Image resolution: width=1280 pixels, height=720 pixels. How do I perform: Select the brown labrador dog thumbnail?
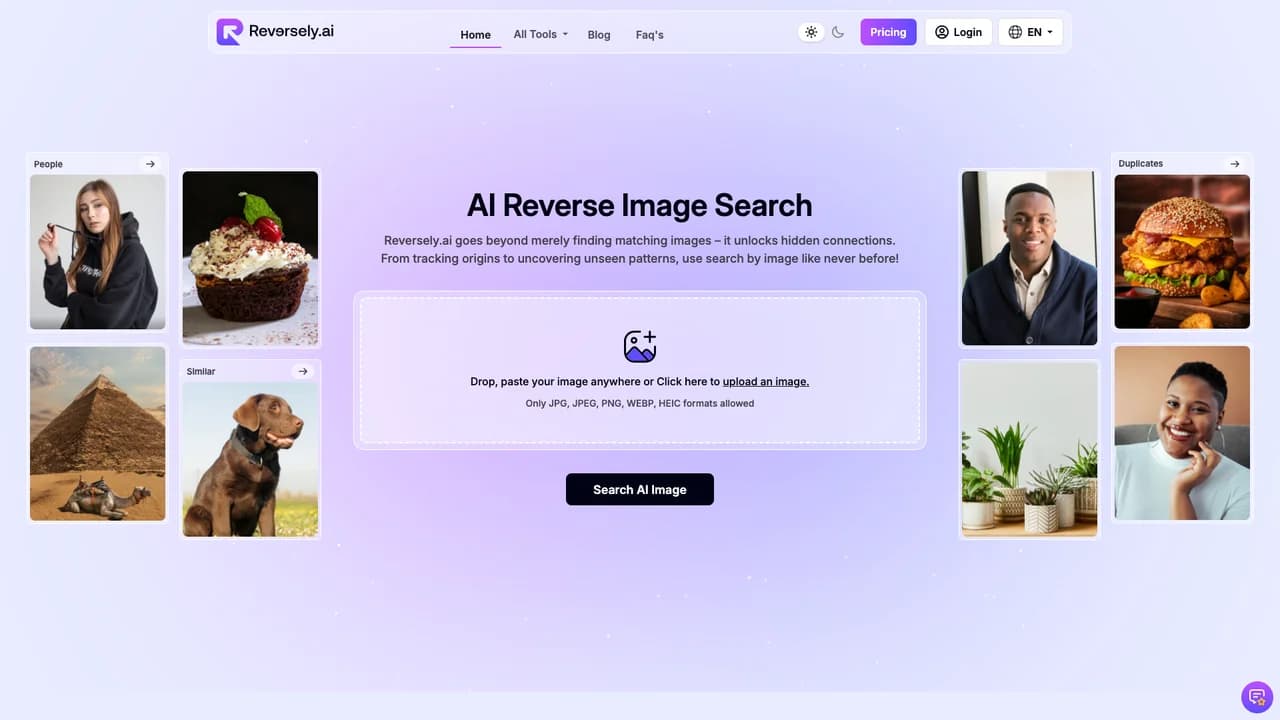coord(250,459)
